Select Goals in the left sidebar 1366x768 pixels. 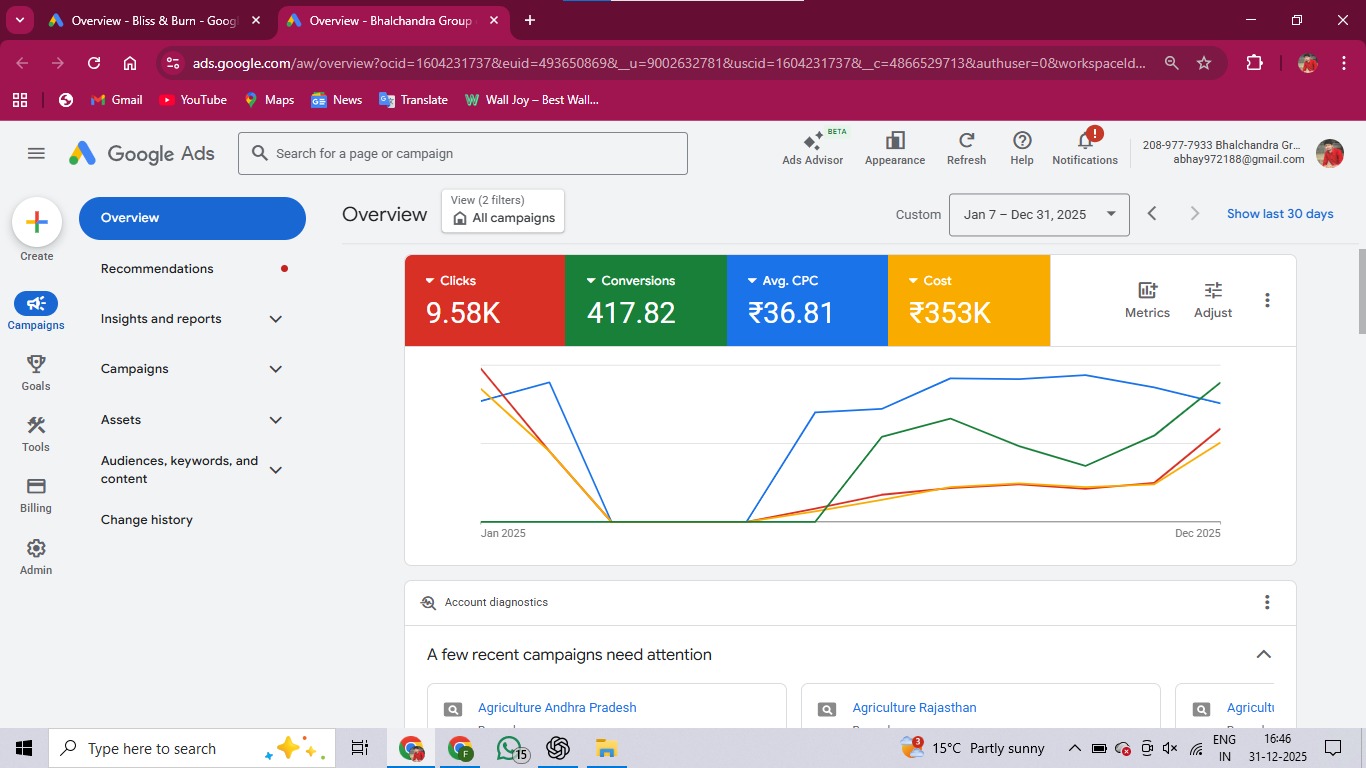point(35,371)
